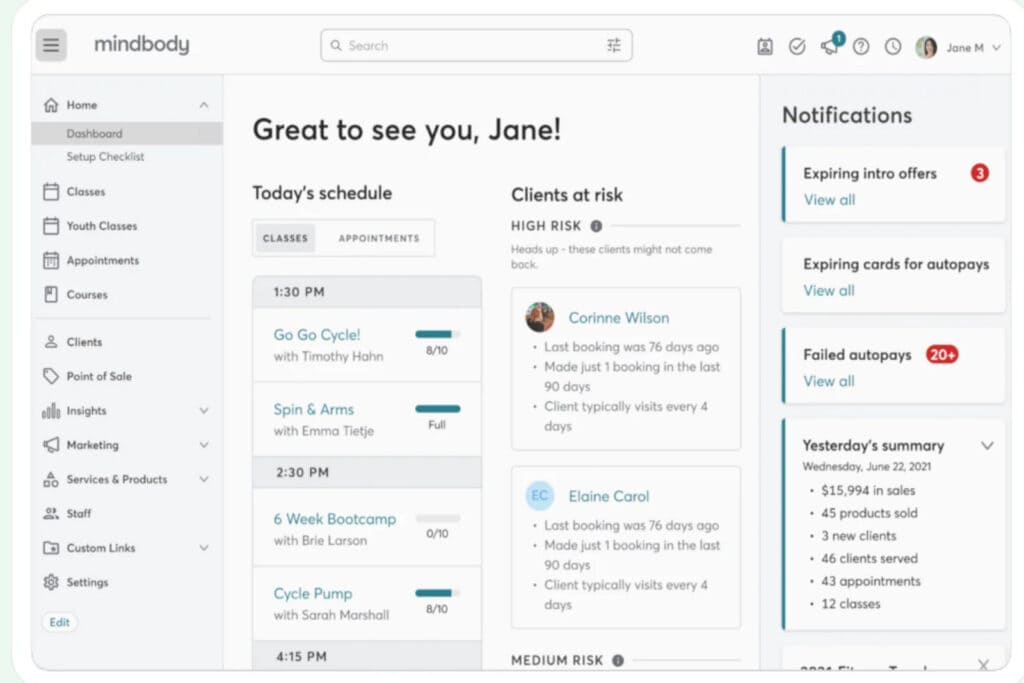Expand the Insights sidebar menu
Image resolution: width=1024 pixels, height=683 pixels.
[x=204, y=411]
